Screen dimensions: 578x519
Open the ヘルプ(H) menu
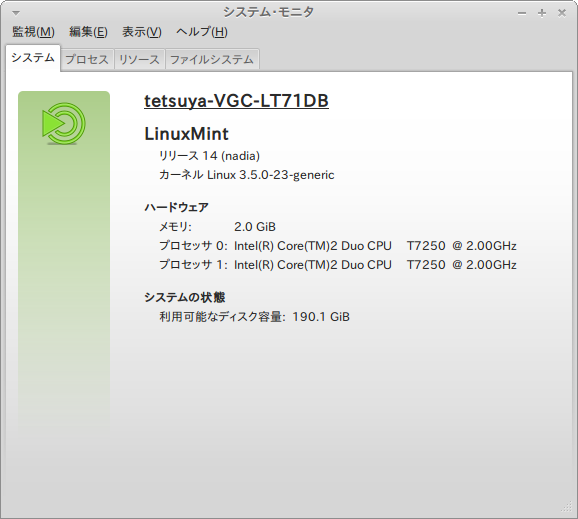(x=202, y=32)
